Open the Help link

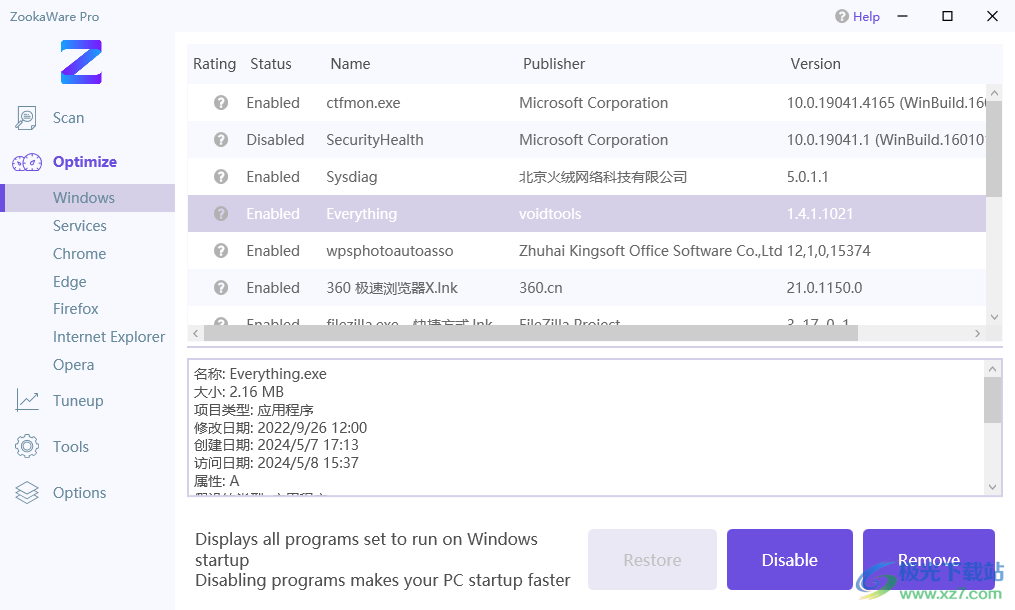[857, 16]
